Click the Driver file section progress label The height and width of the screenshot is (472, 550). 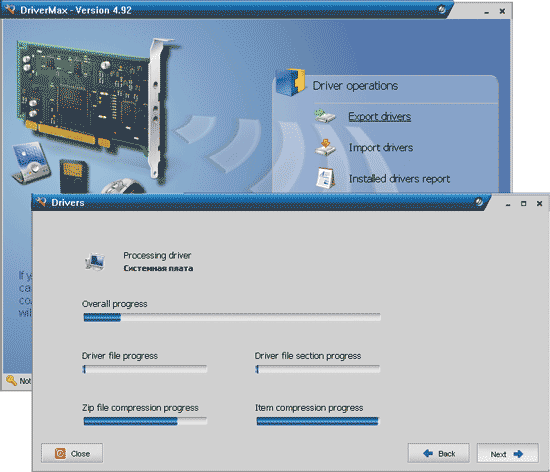pos(308,356)
